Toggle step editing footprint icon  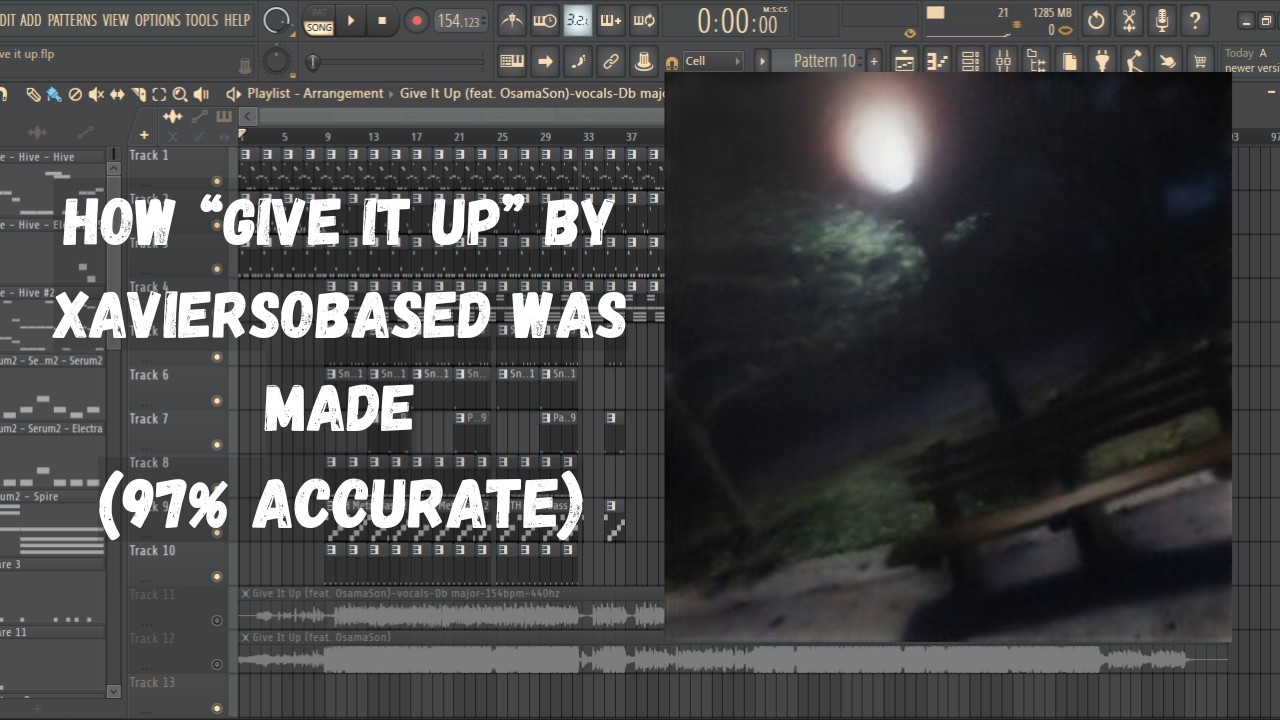[578, 61]
